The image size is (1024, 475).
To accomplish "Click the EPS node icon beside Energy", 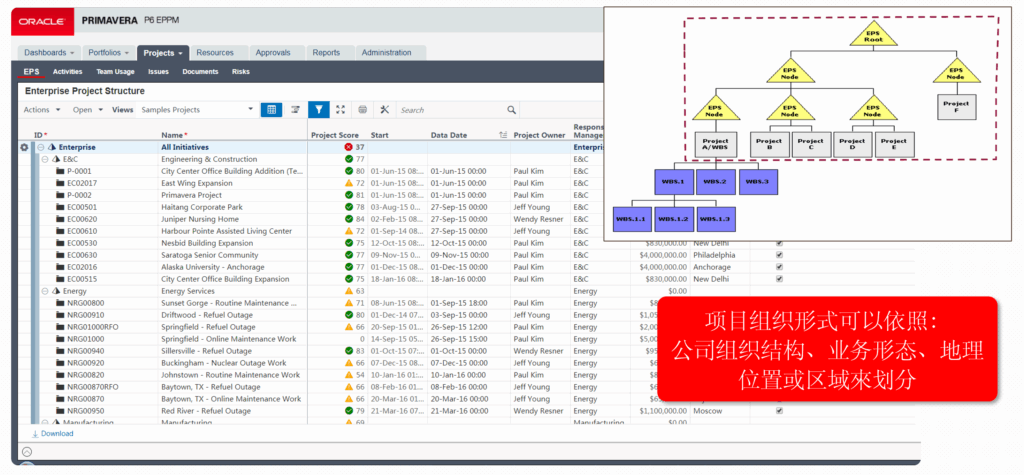I will click(x=56, y=291).
